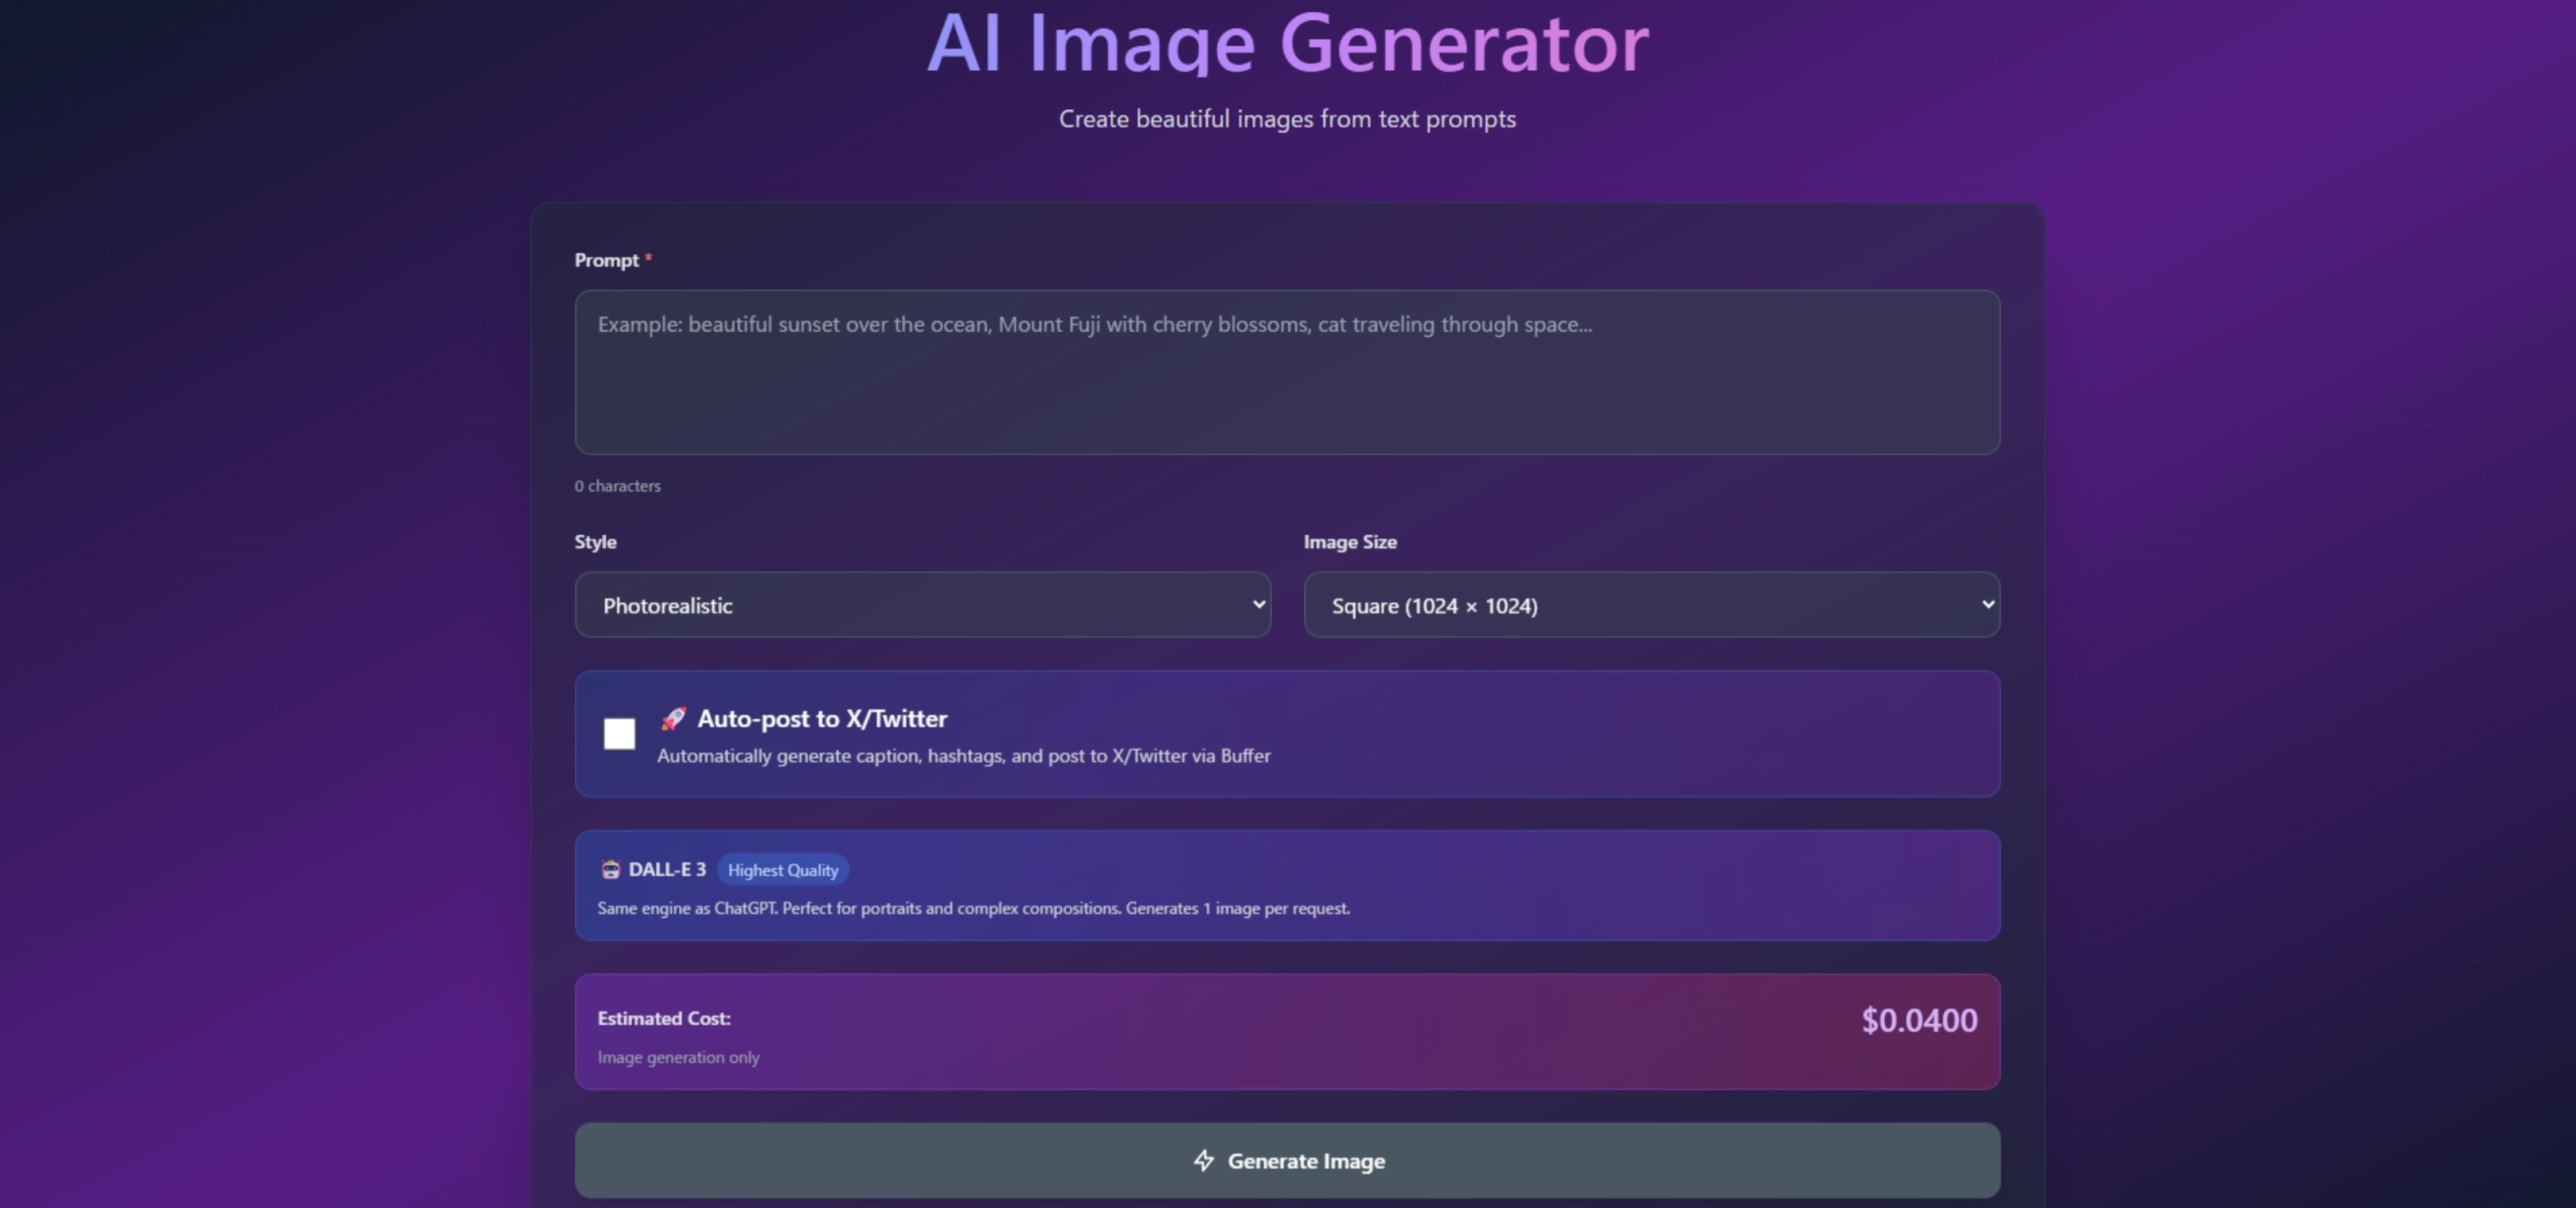Click the required asterisk beside Prompt label
This screenshot has height=1208, width=2576.
point(648,257)
